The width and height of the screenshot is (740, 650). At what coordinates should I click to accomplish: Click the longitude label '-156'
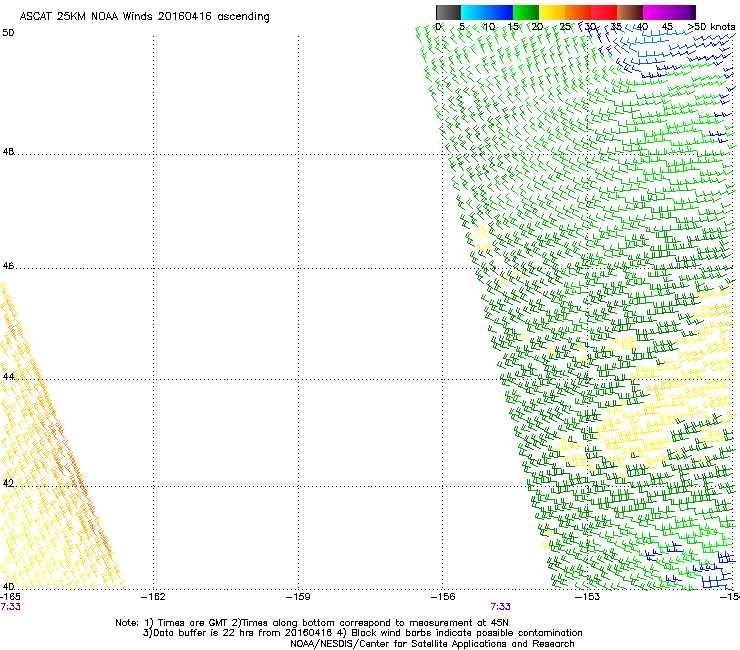tap(443, 597)
